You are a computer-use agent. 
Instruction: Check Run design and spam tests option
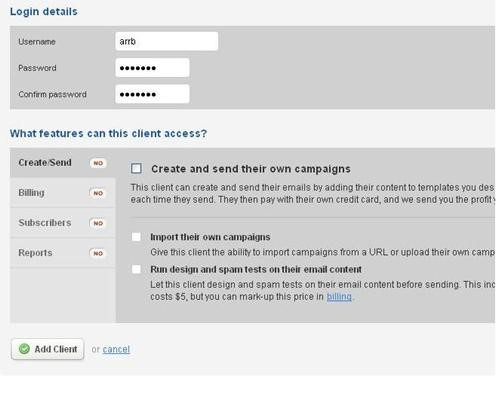point(136,269)
